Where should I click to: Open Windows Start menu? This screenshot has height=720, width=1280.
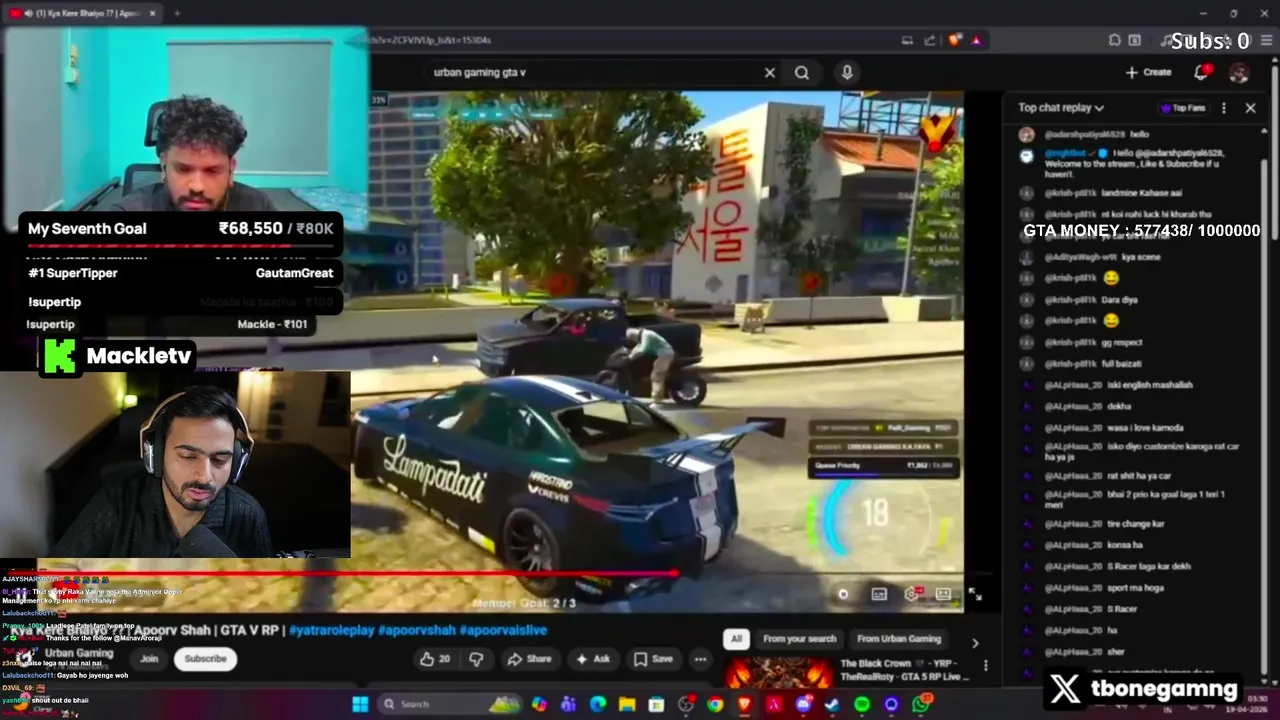click(360, 704)
